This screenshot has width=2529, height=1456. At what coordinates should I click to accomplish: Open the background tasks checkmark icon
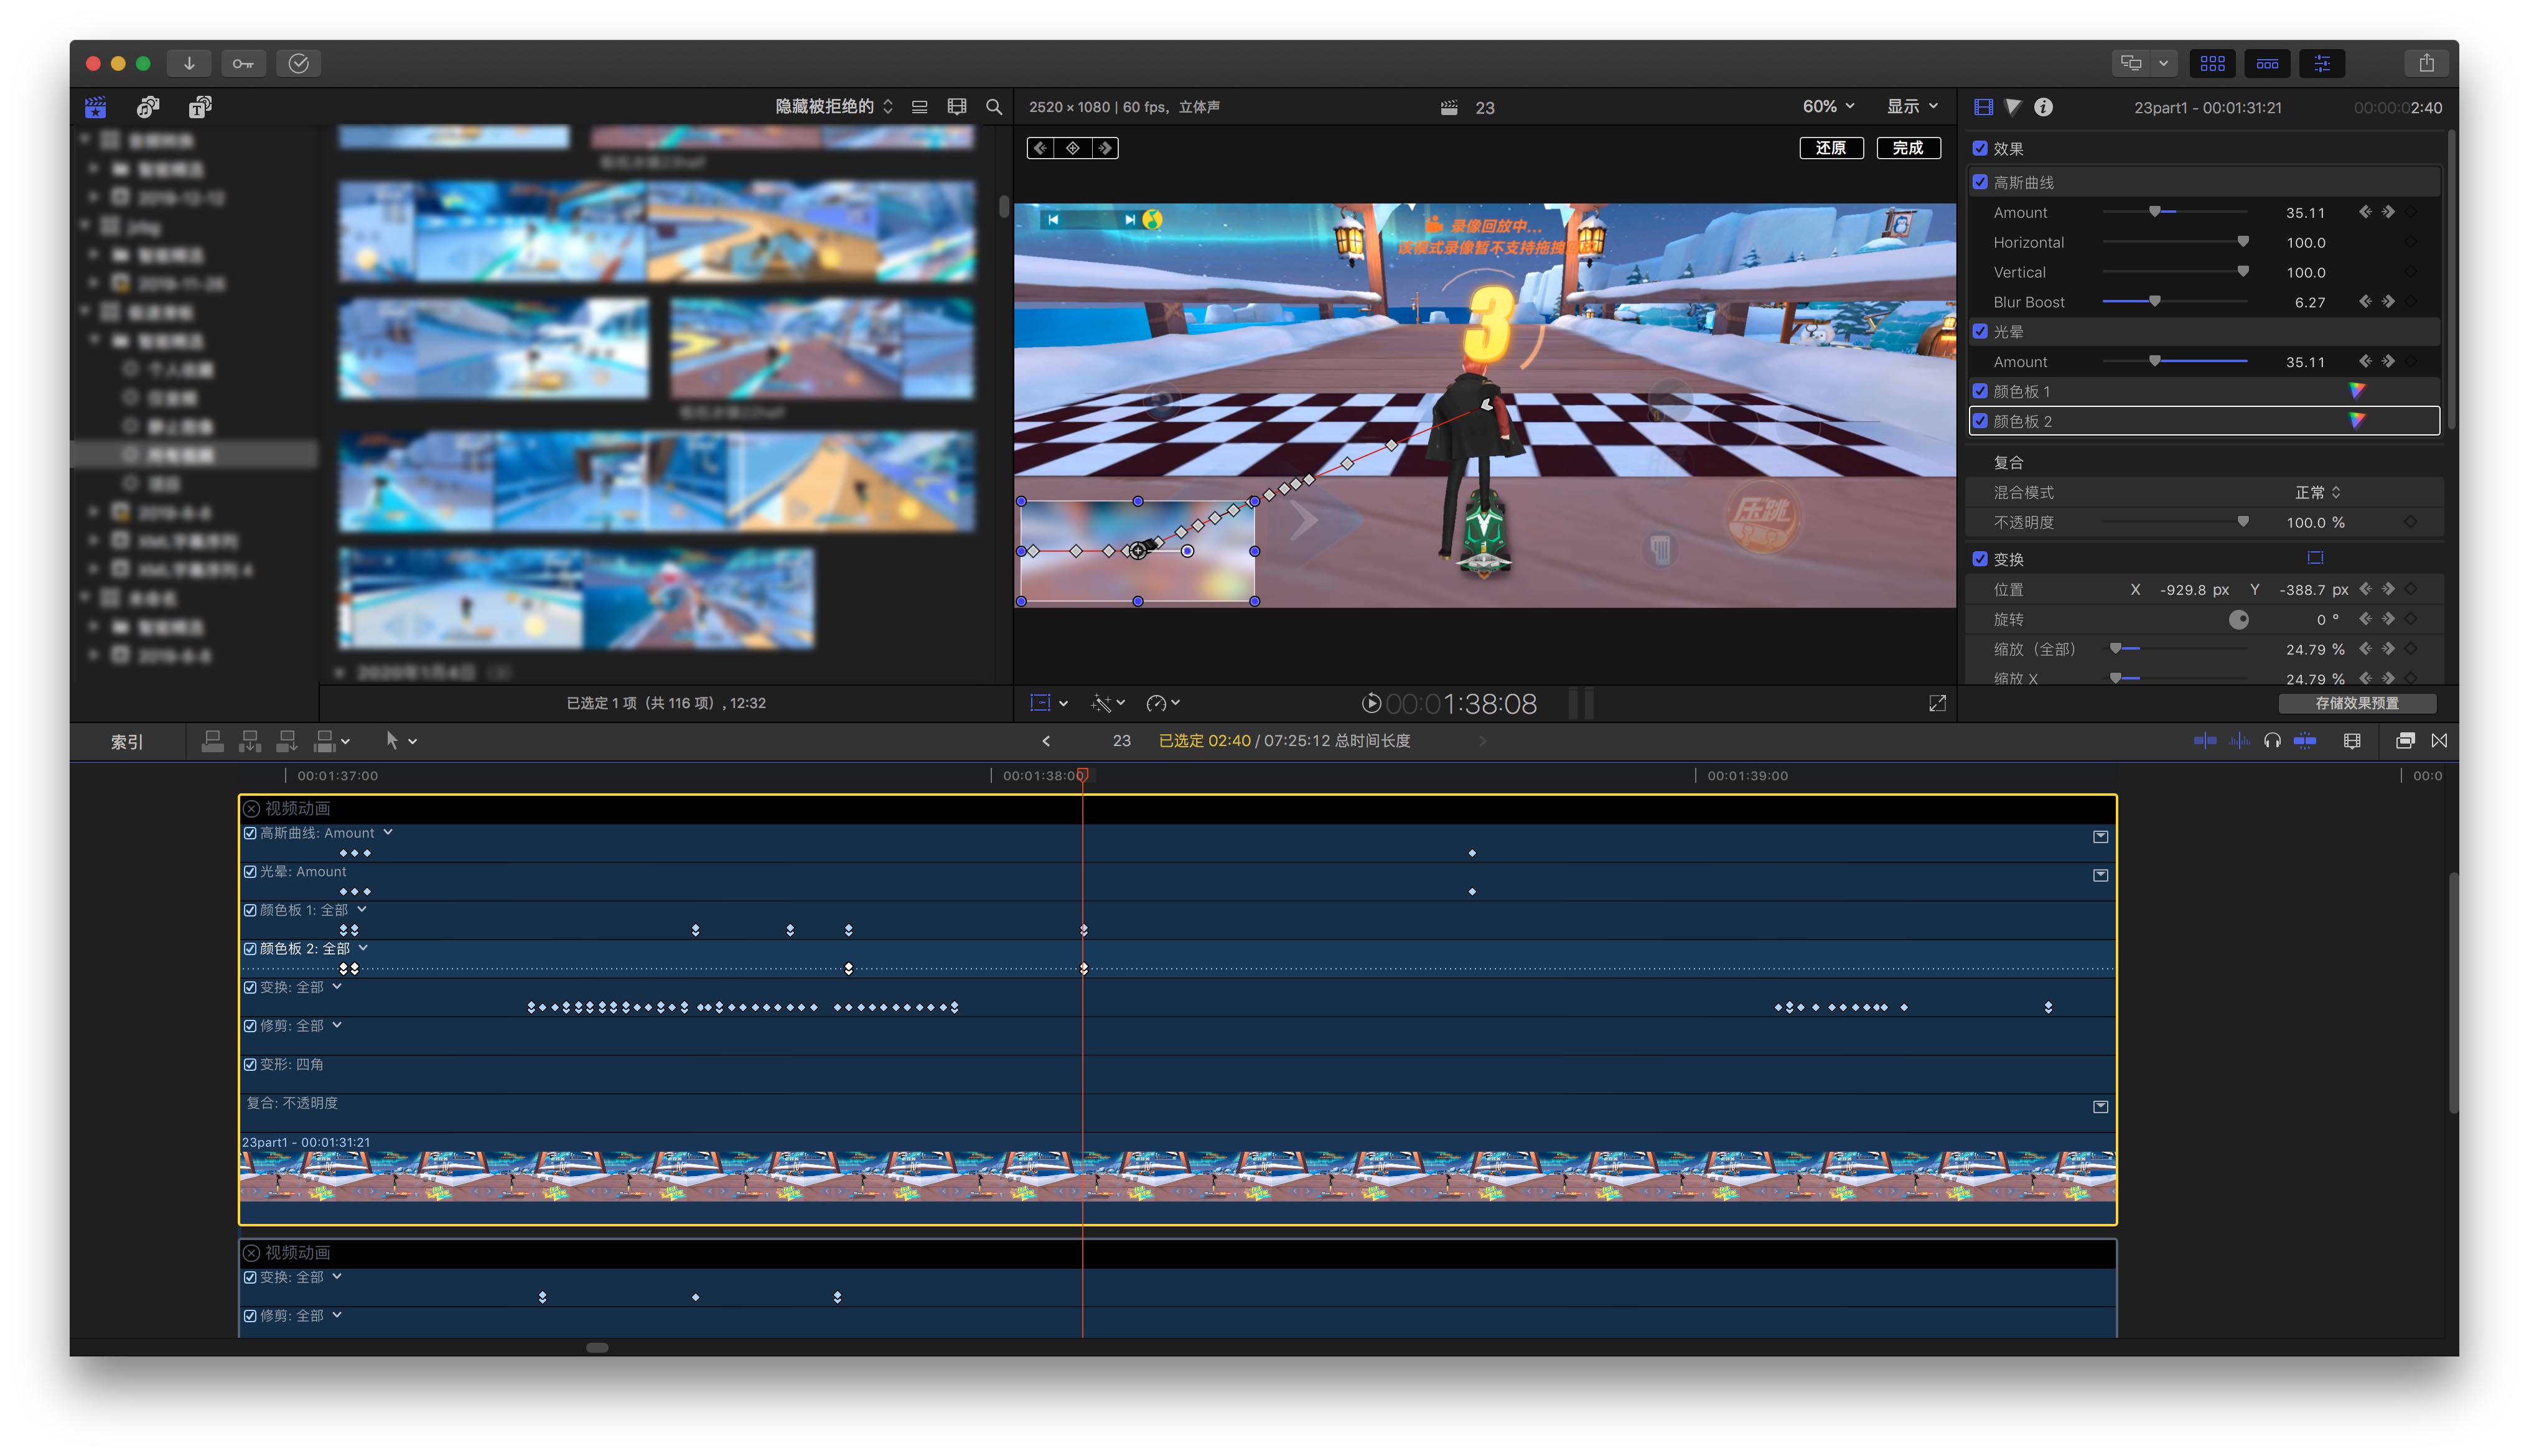pyautogui.click(x=298, y=63)
